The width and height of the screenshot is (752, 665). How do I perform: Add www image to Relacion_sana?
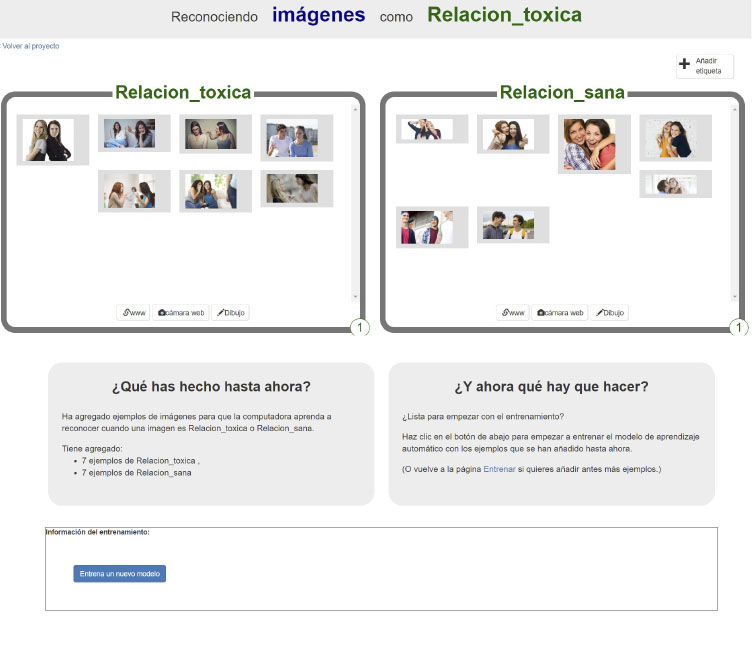coord(513,313)
